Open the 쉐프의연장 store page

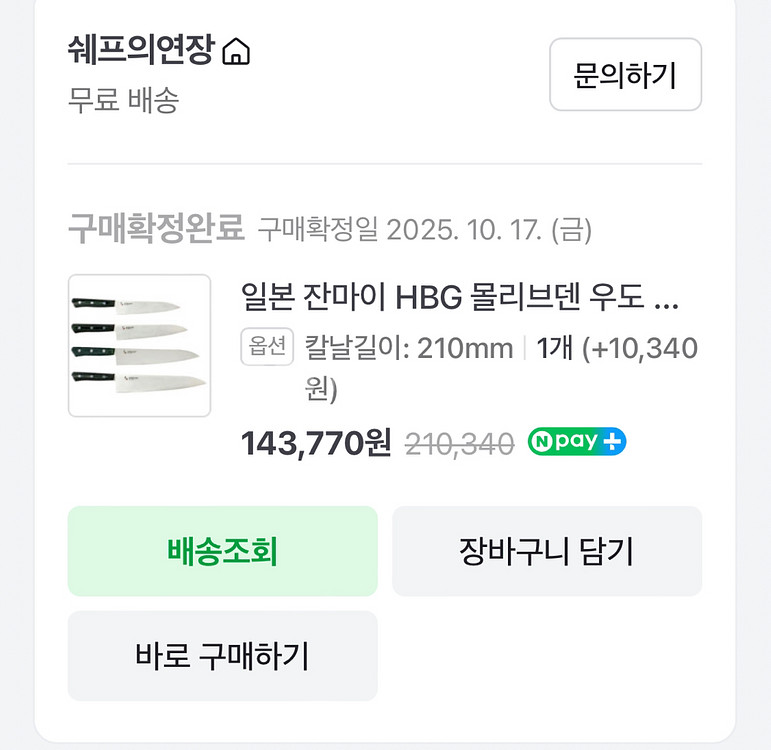point(141,50)
